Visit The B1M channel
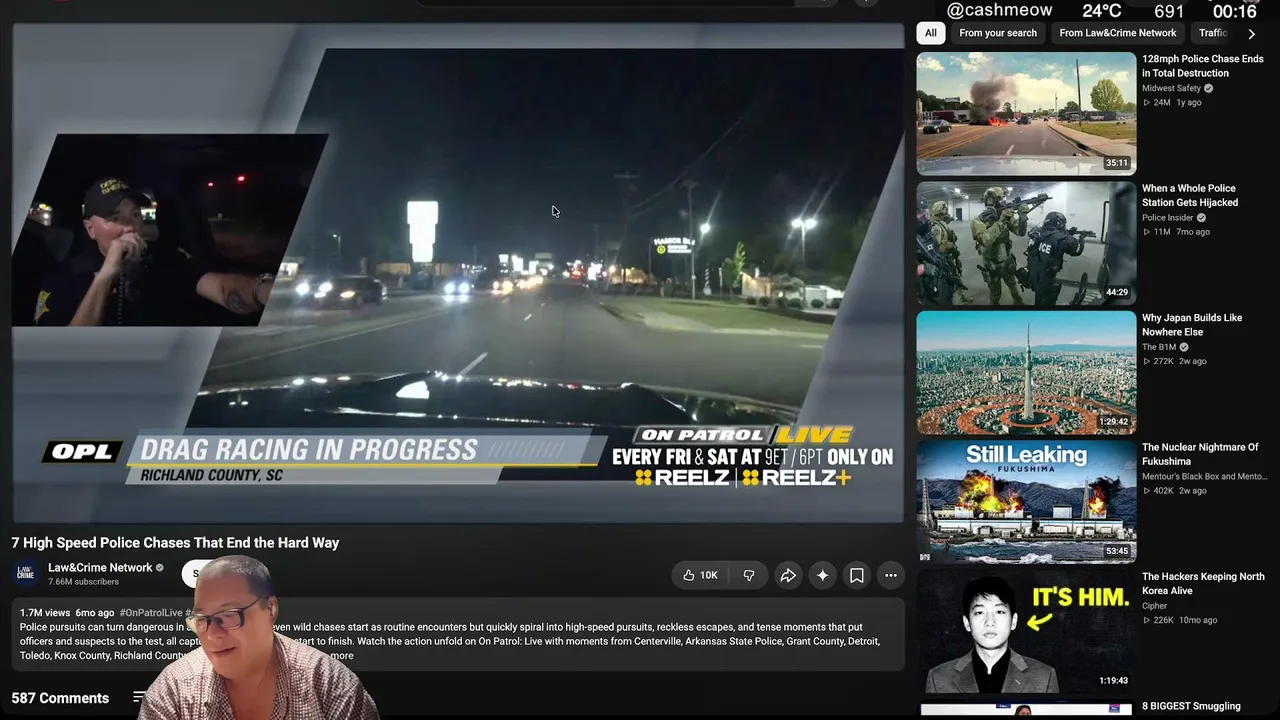This screenshot has height=720, width=1280. point(1159,347)
